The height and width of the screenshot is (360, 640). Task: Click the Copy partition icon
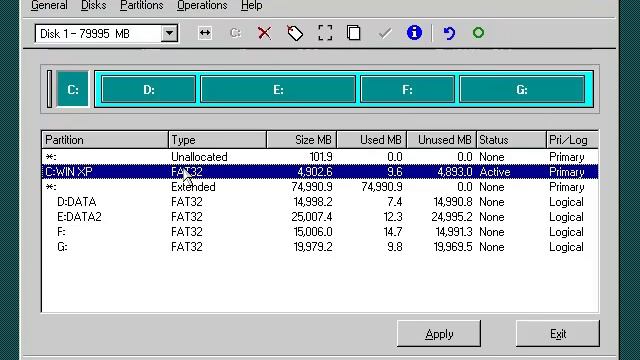click(353, 33)
